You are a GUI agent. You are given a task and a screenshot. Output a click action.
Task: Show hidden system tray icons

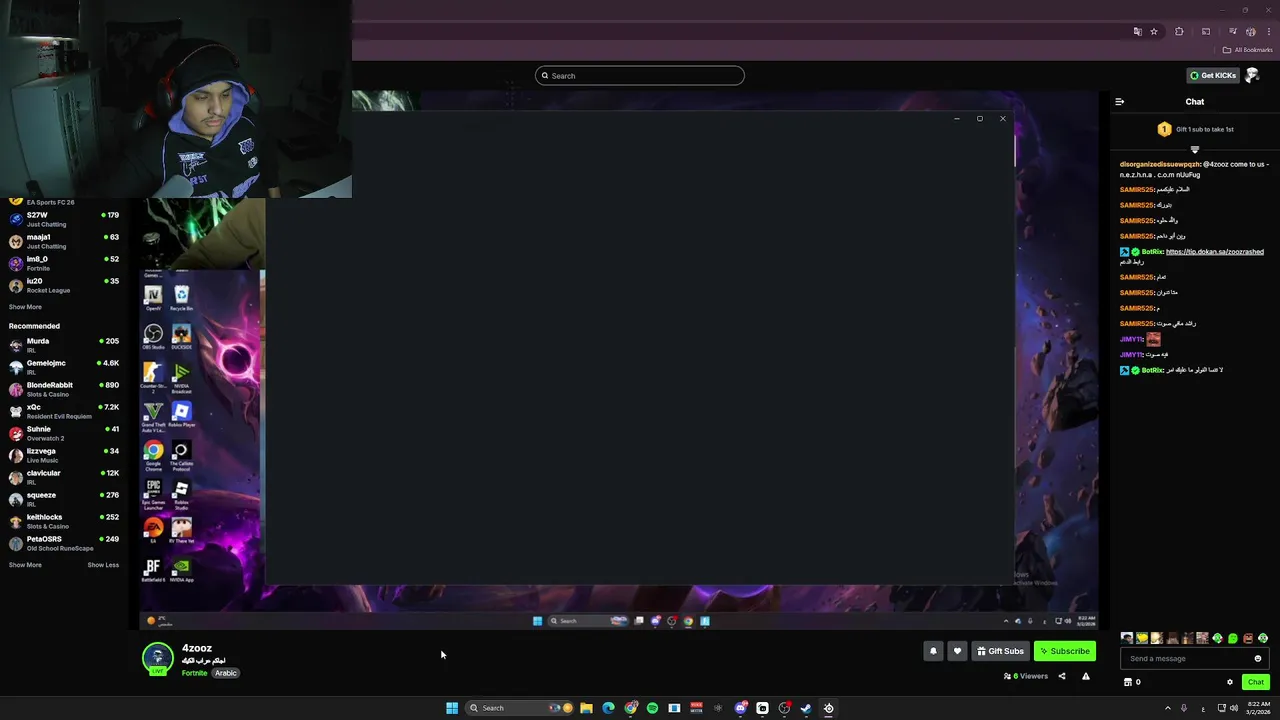[1167, 708]
